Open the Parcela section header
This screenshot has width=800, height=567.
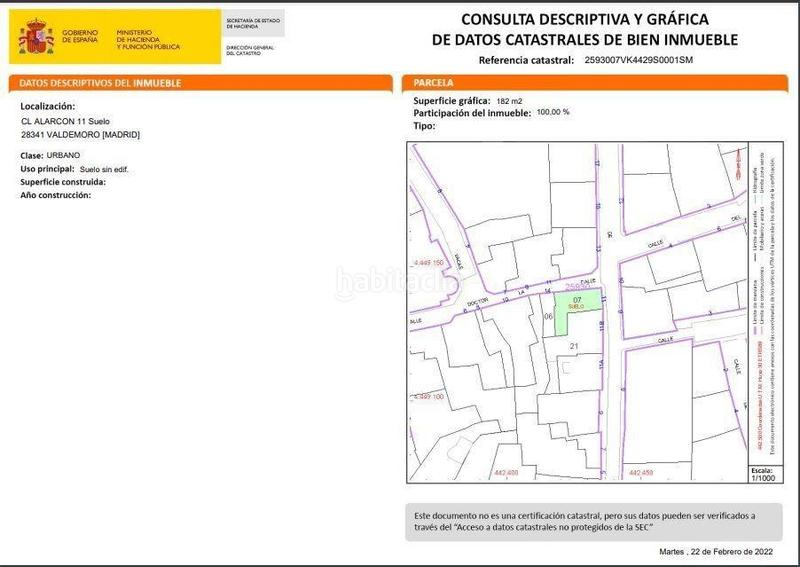click(x=434, y=83)
